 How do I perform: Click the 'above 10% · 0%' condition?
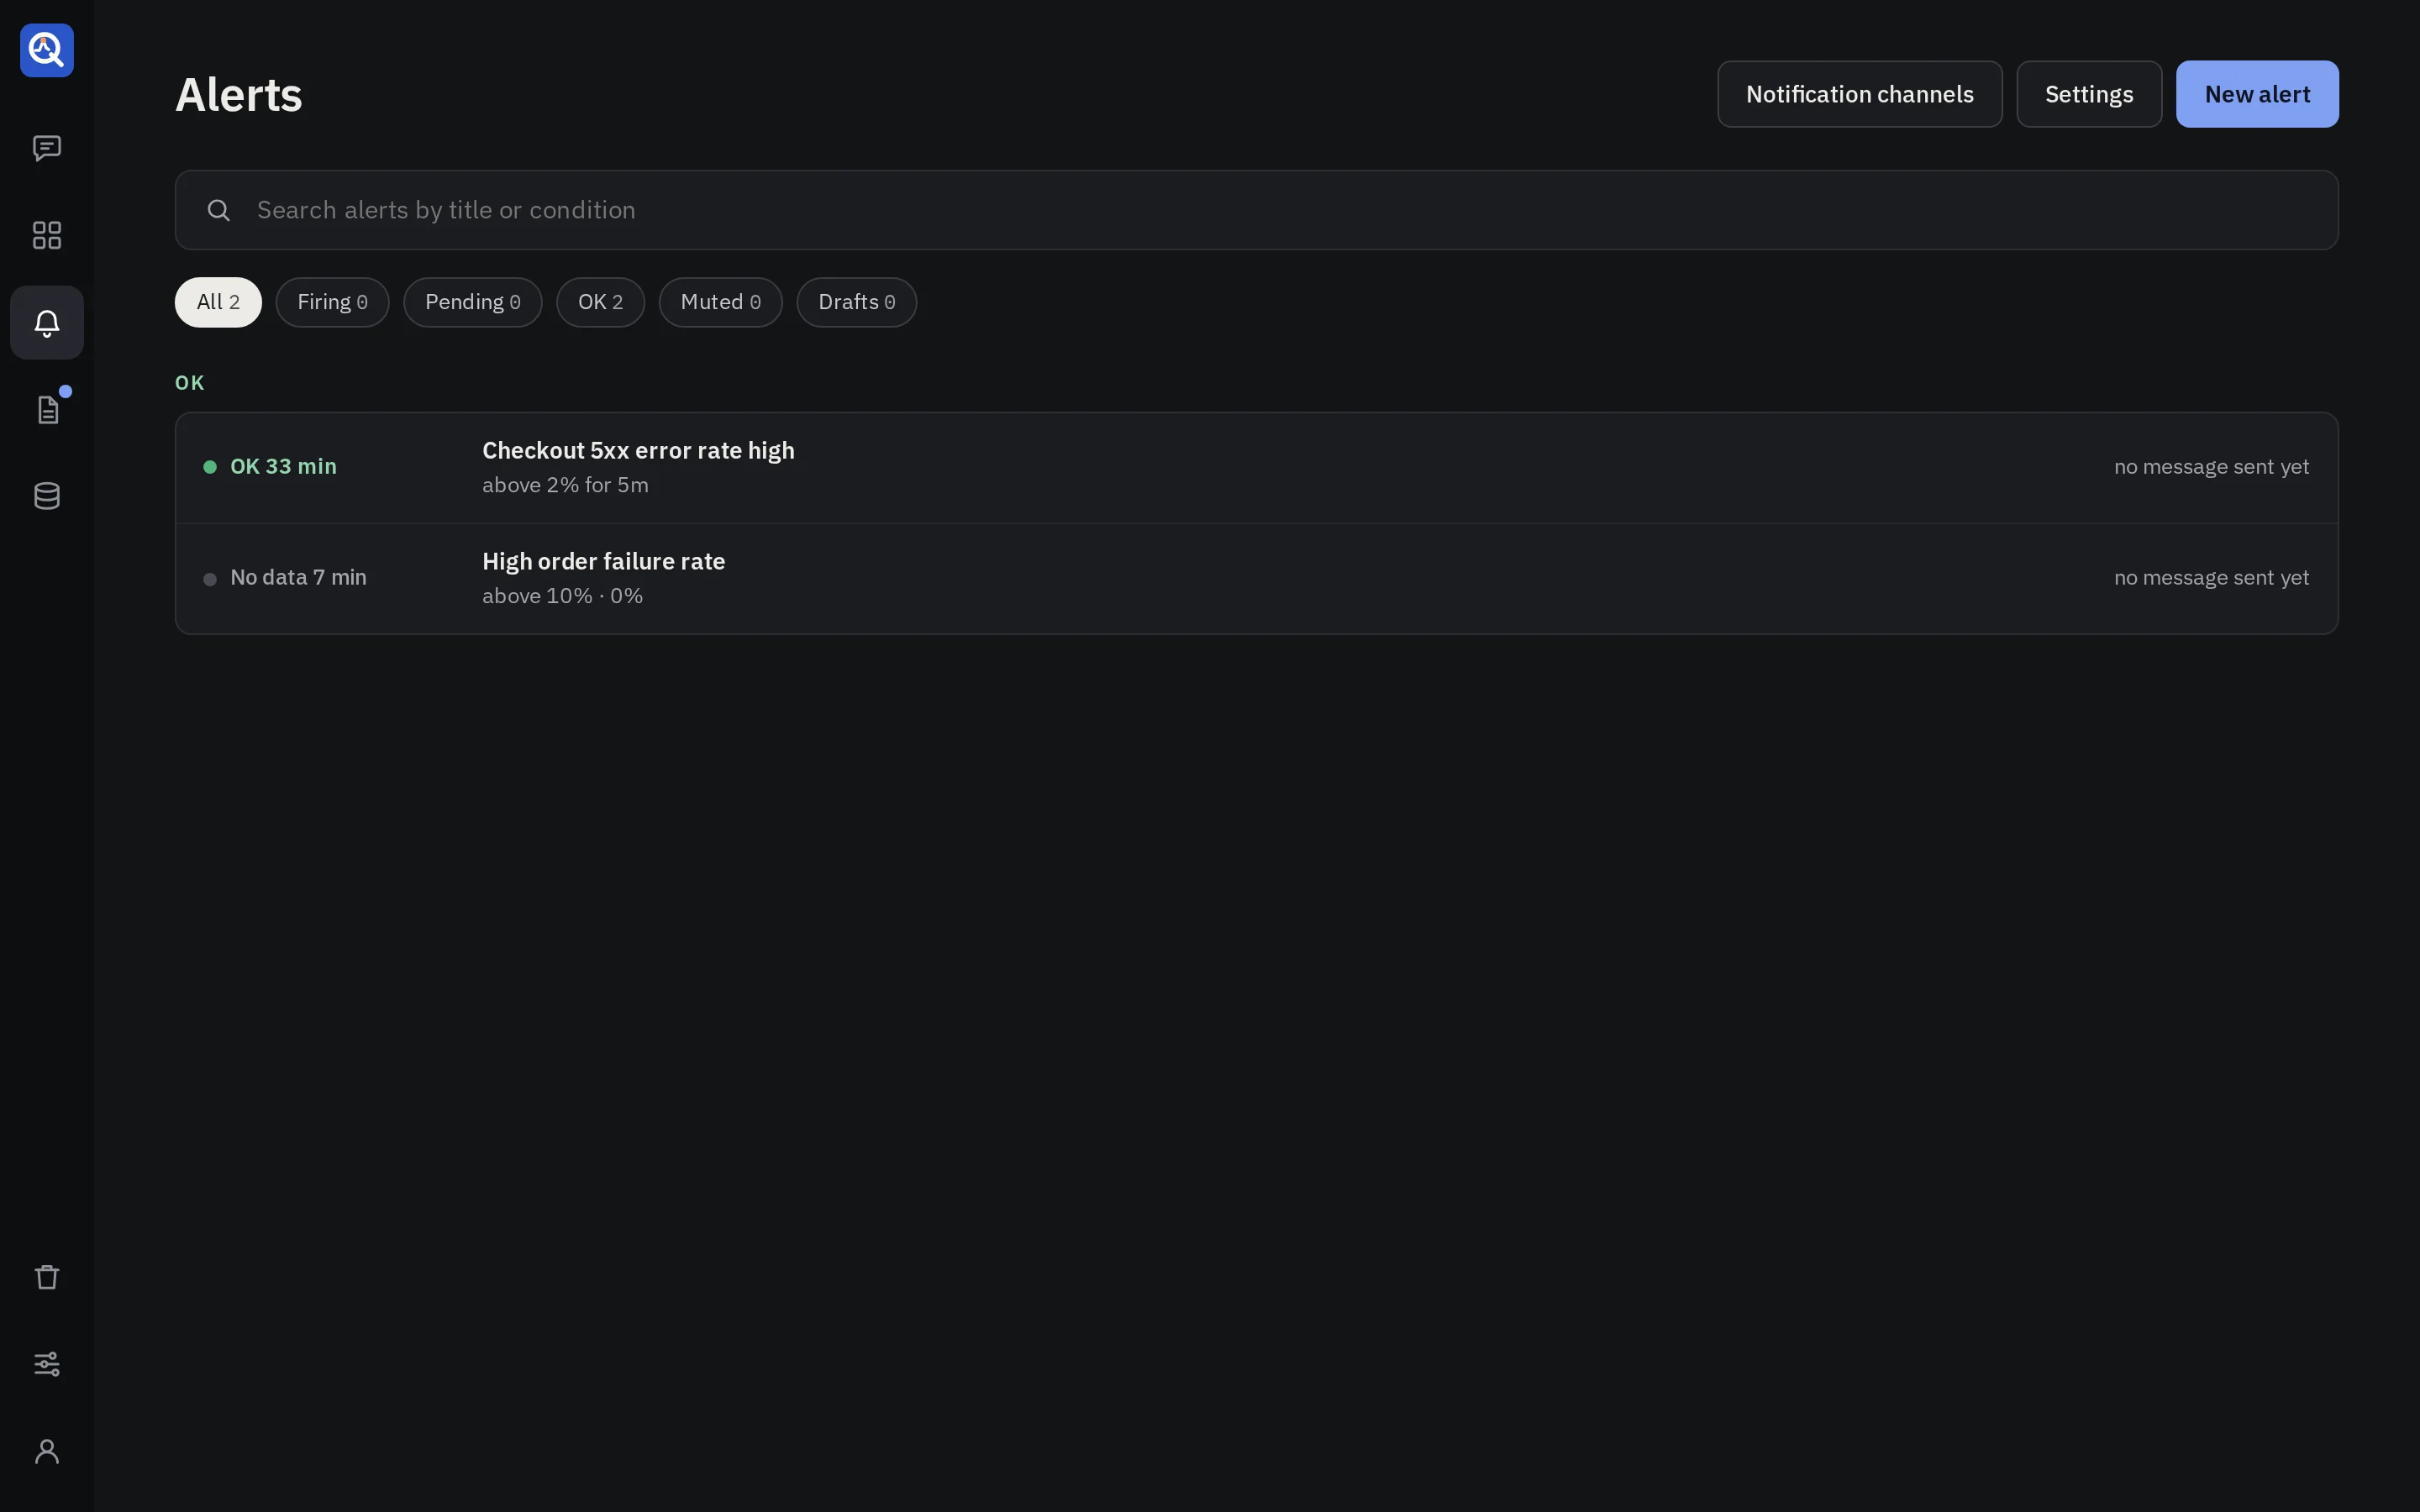[562, 596]
